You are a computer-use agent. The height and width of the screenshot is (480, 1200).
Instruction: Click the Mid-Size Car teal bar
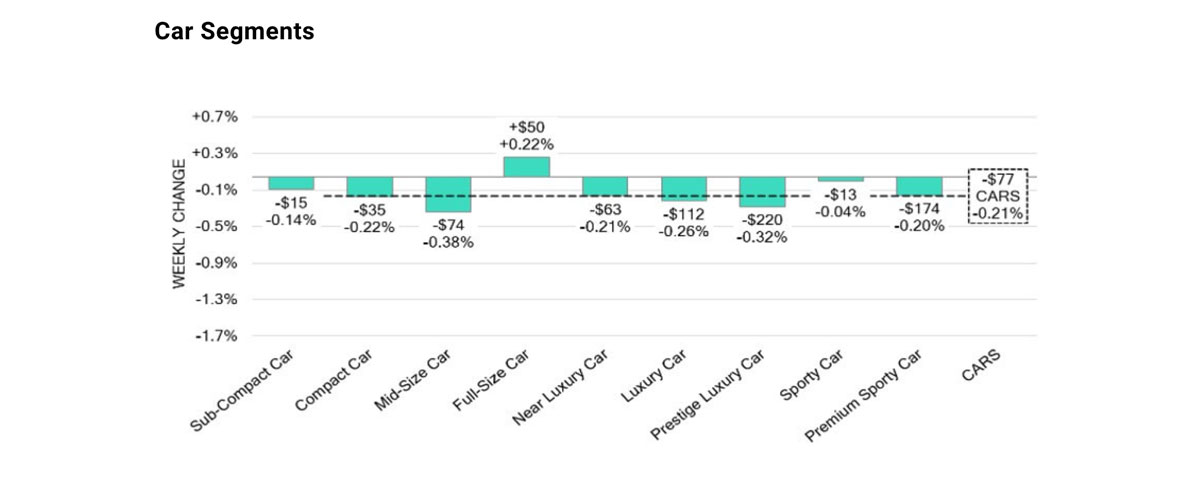click(x=448, y=194)
